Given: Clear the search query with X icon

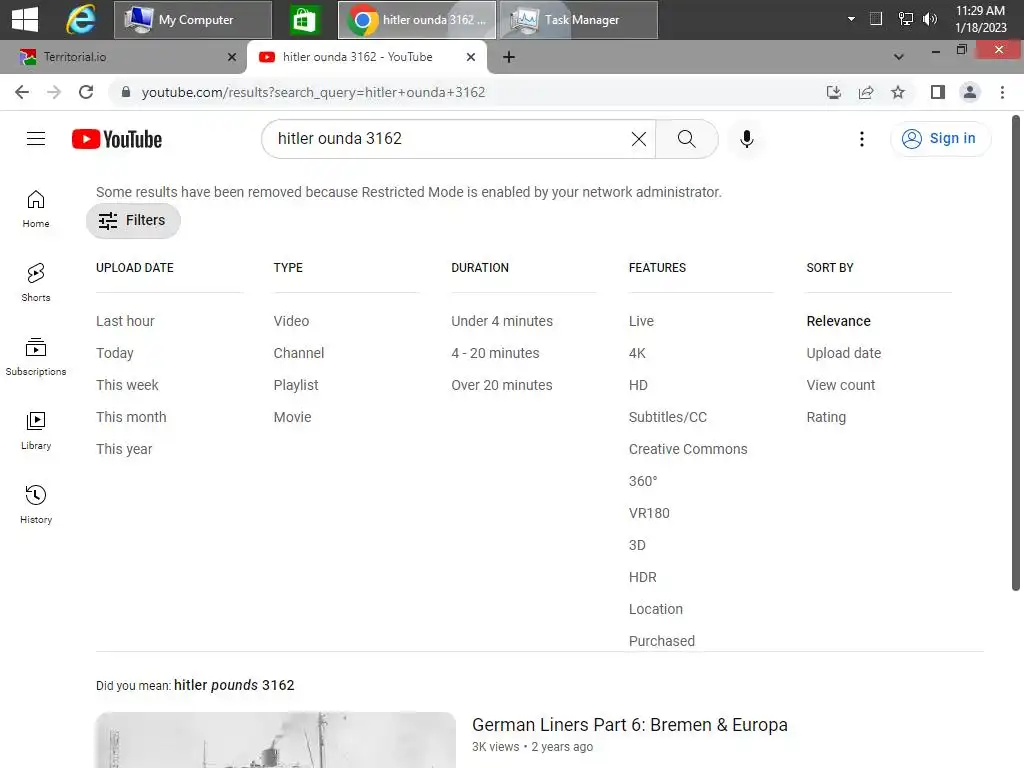Looking at the screenshot, I should [x=639, y=138].
